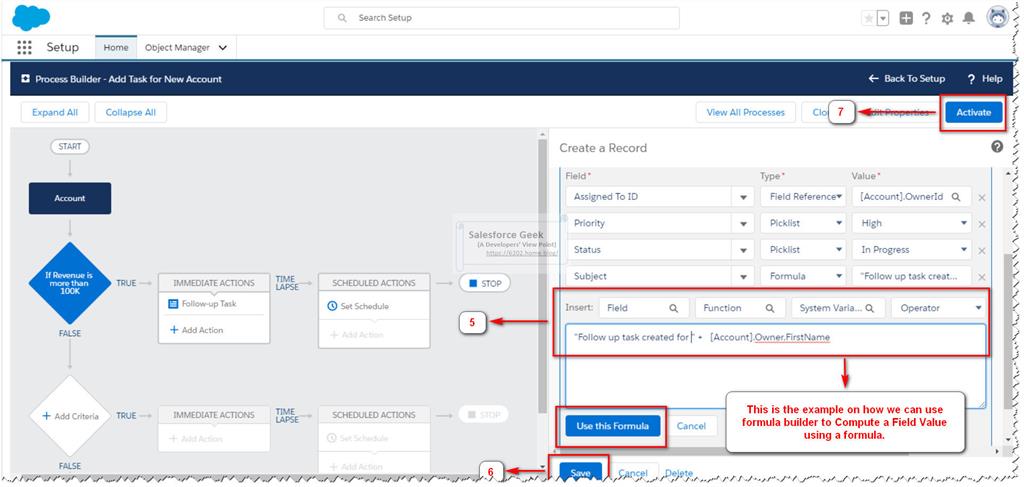Image resolution: width=1024 pixels, height=487 pixels.
Task: Click the Insert Function search box
Action: [x=740, y=308]
